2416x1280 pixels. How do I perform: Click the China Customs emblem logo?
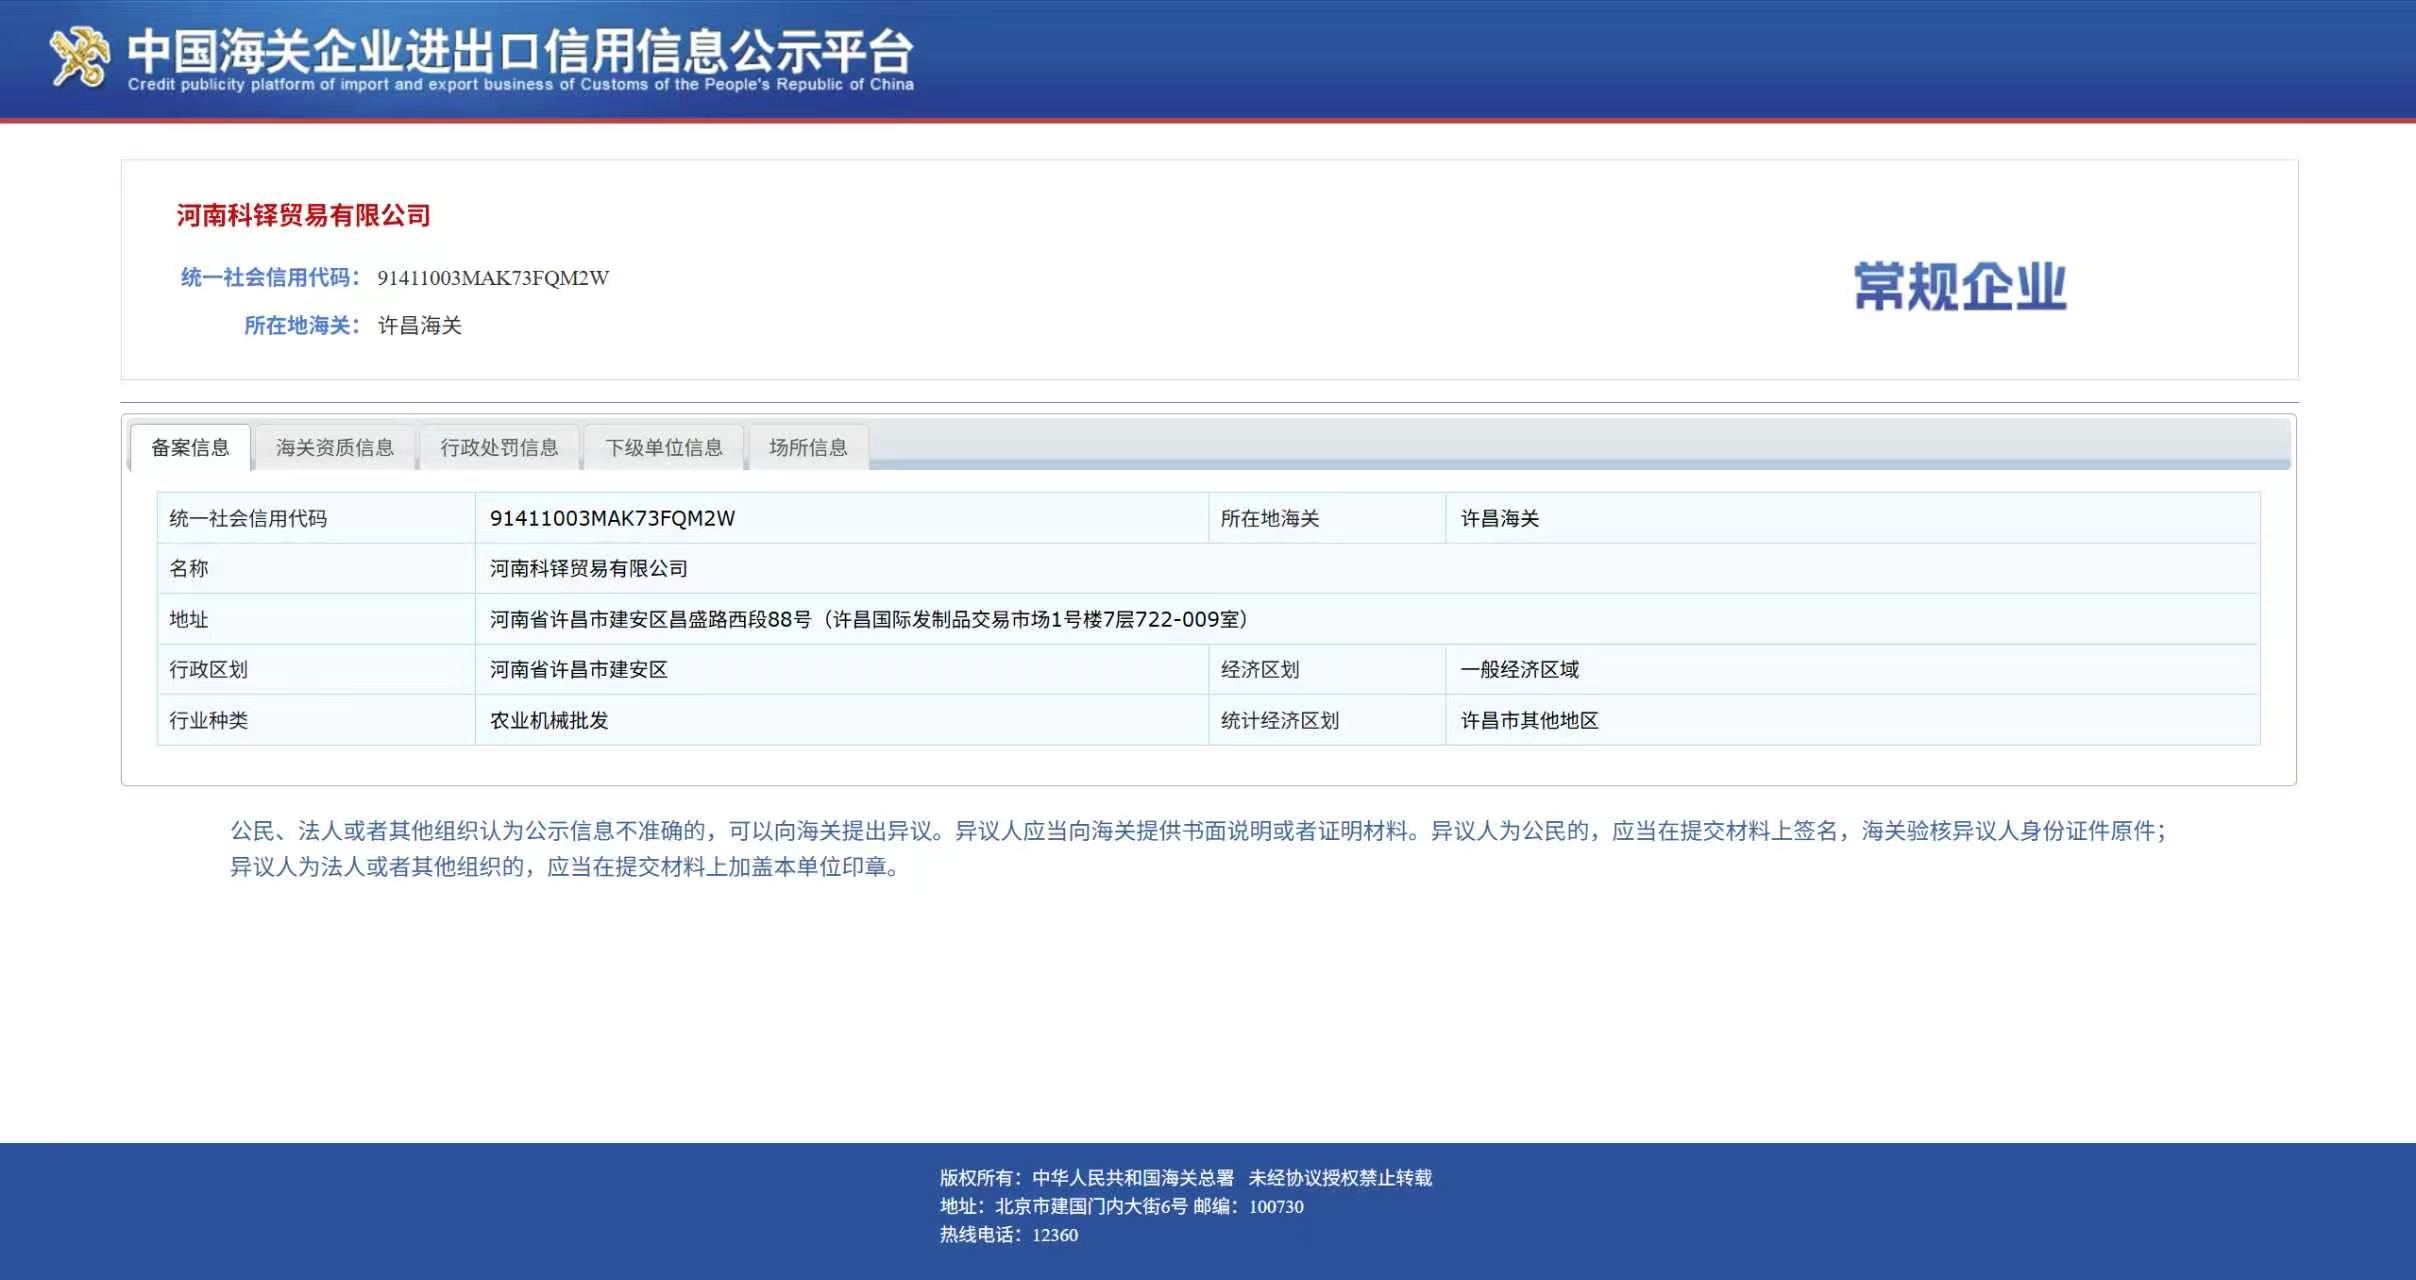[x=80, y=57]
